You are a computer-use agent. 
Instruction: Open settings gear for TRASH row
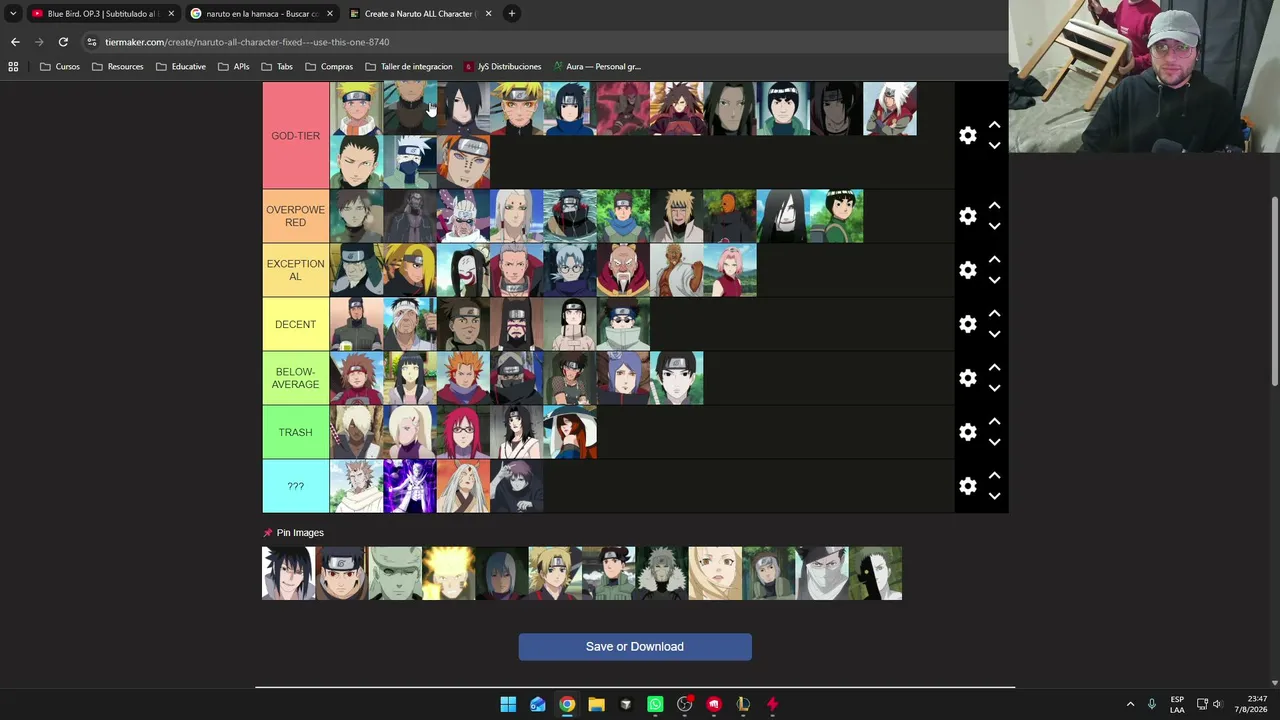(x=967, y=432)
